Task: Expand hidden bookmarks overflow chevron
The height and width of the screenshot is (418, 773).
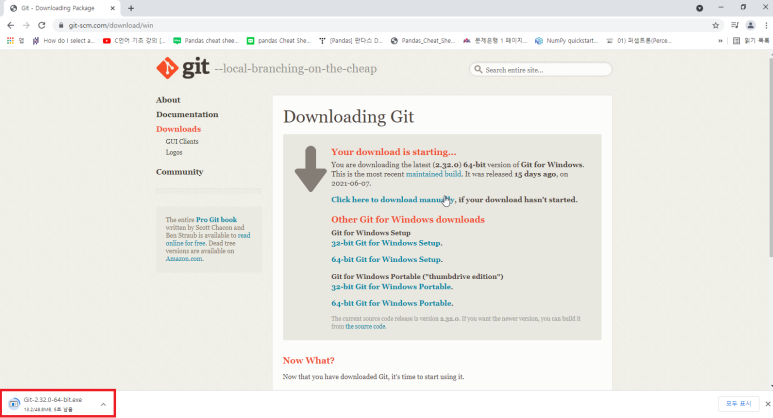Action: click(720, 40)
